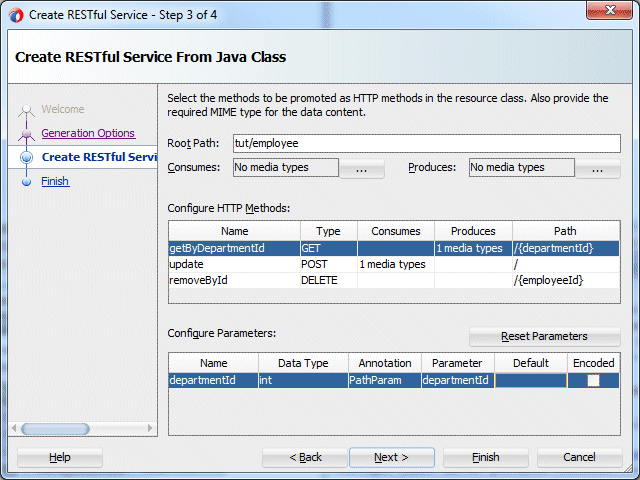
Task: Click the HTTP methods Name column header
Action: (x=234, y=231)
